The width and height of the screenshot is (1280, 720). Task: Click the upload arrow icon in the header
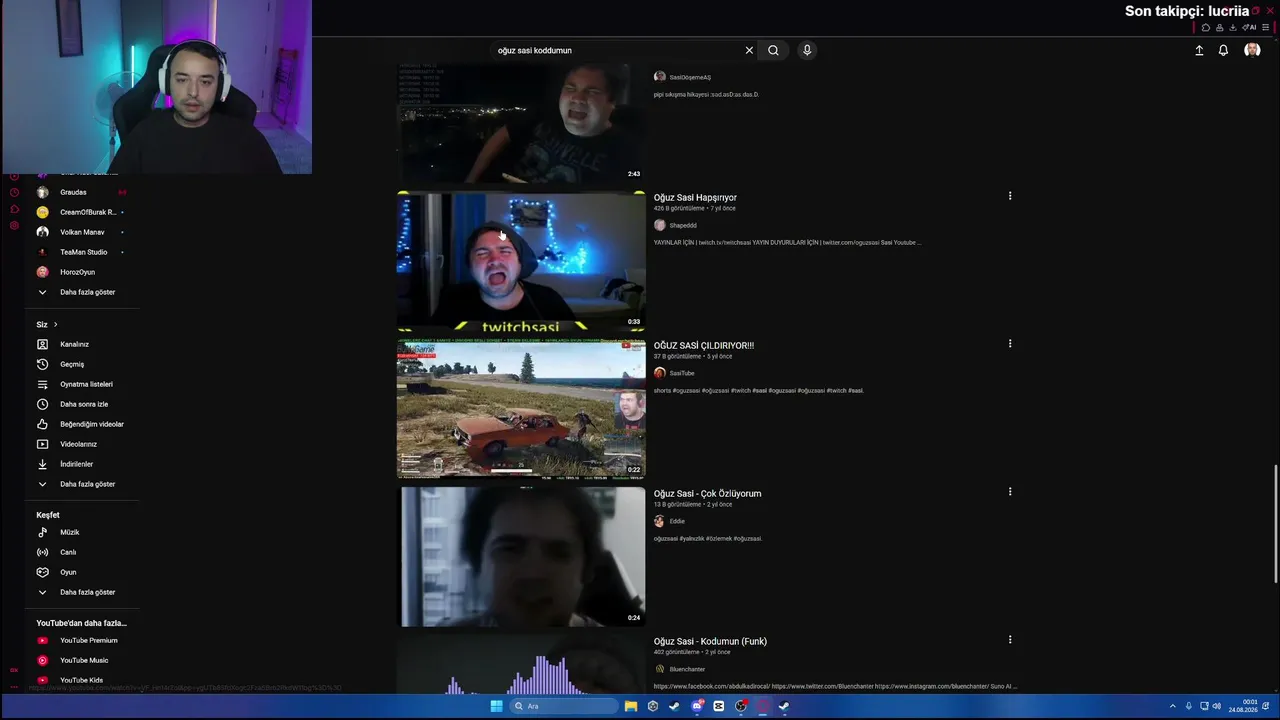(x=1199, y=50)
